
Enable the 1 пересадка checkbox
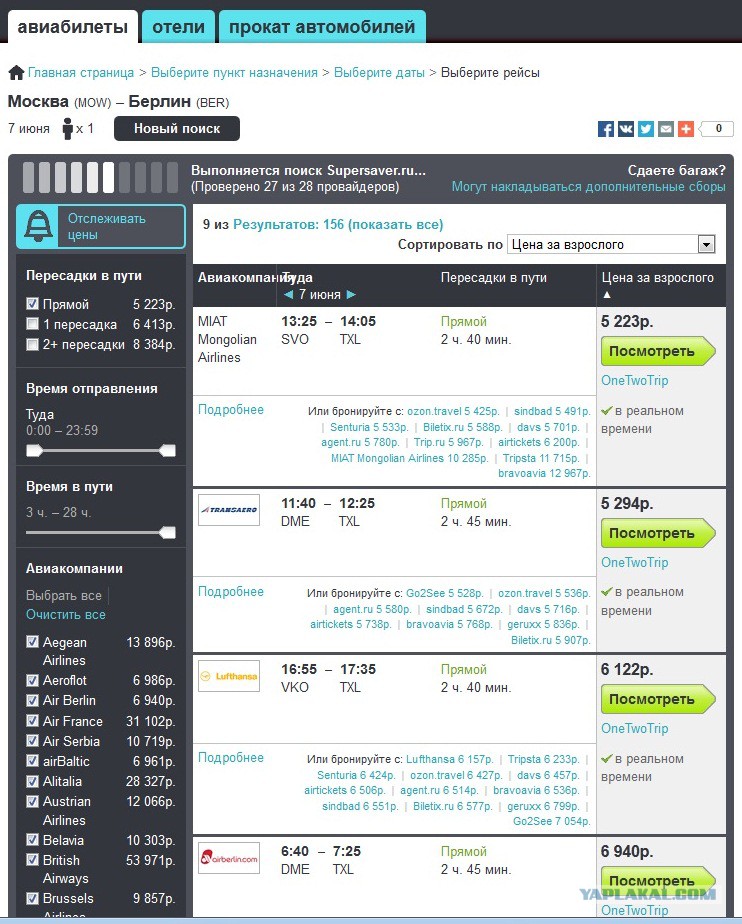[33, 324]
